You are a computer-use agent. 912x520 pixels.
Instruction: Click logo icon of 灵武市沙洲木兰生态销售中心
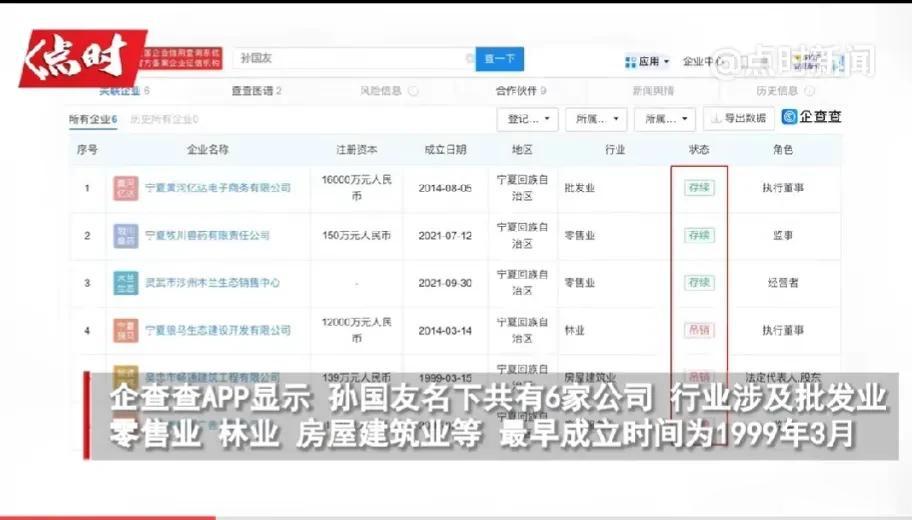point(125,283)
